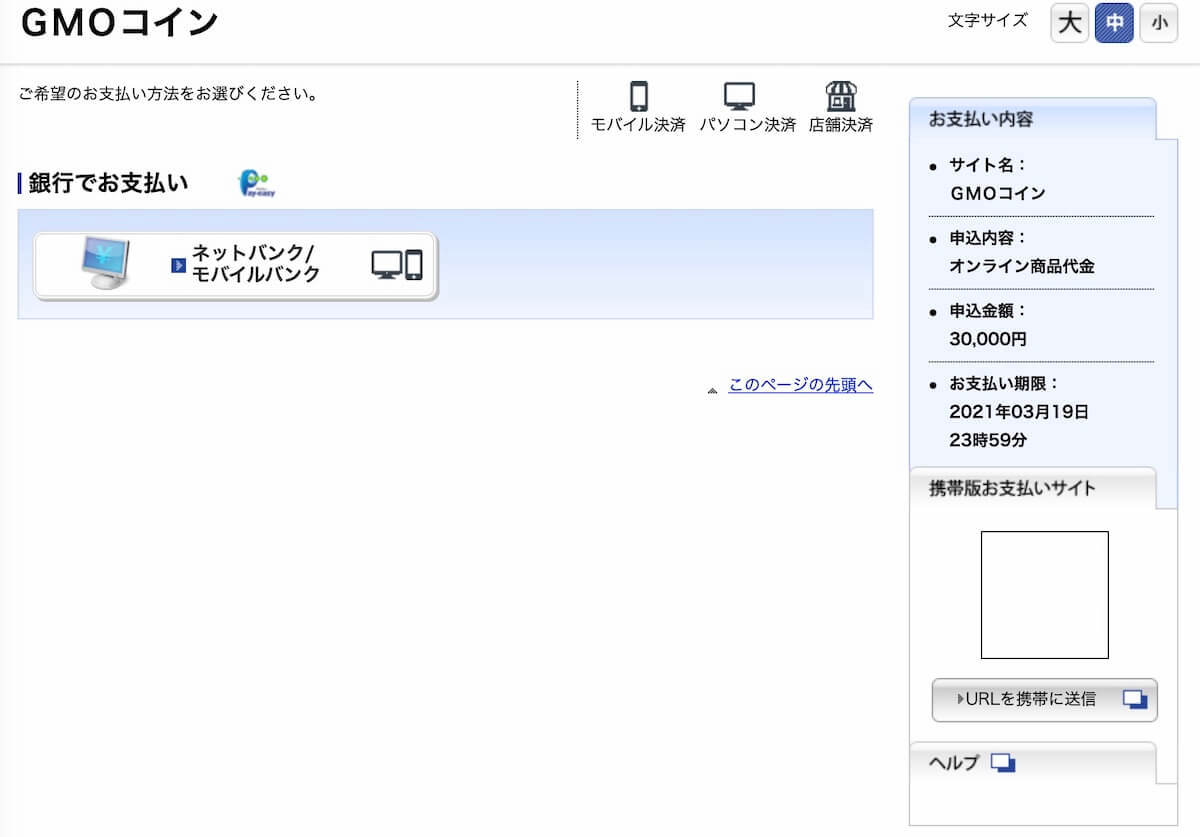
Task: Click the 23時59分 time text
Action: tap(988, 440)
